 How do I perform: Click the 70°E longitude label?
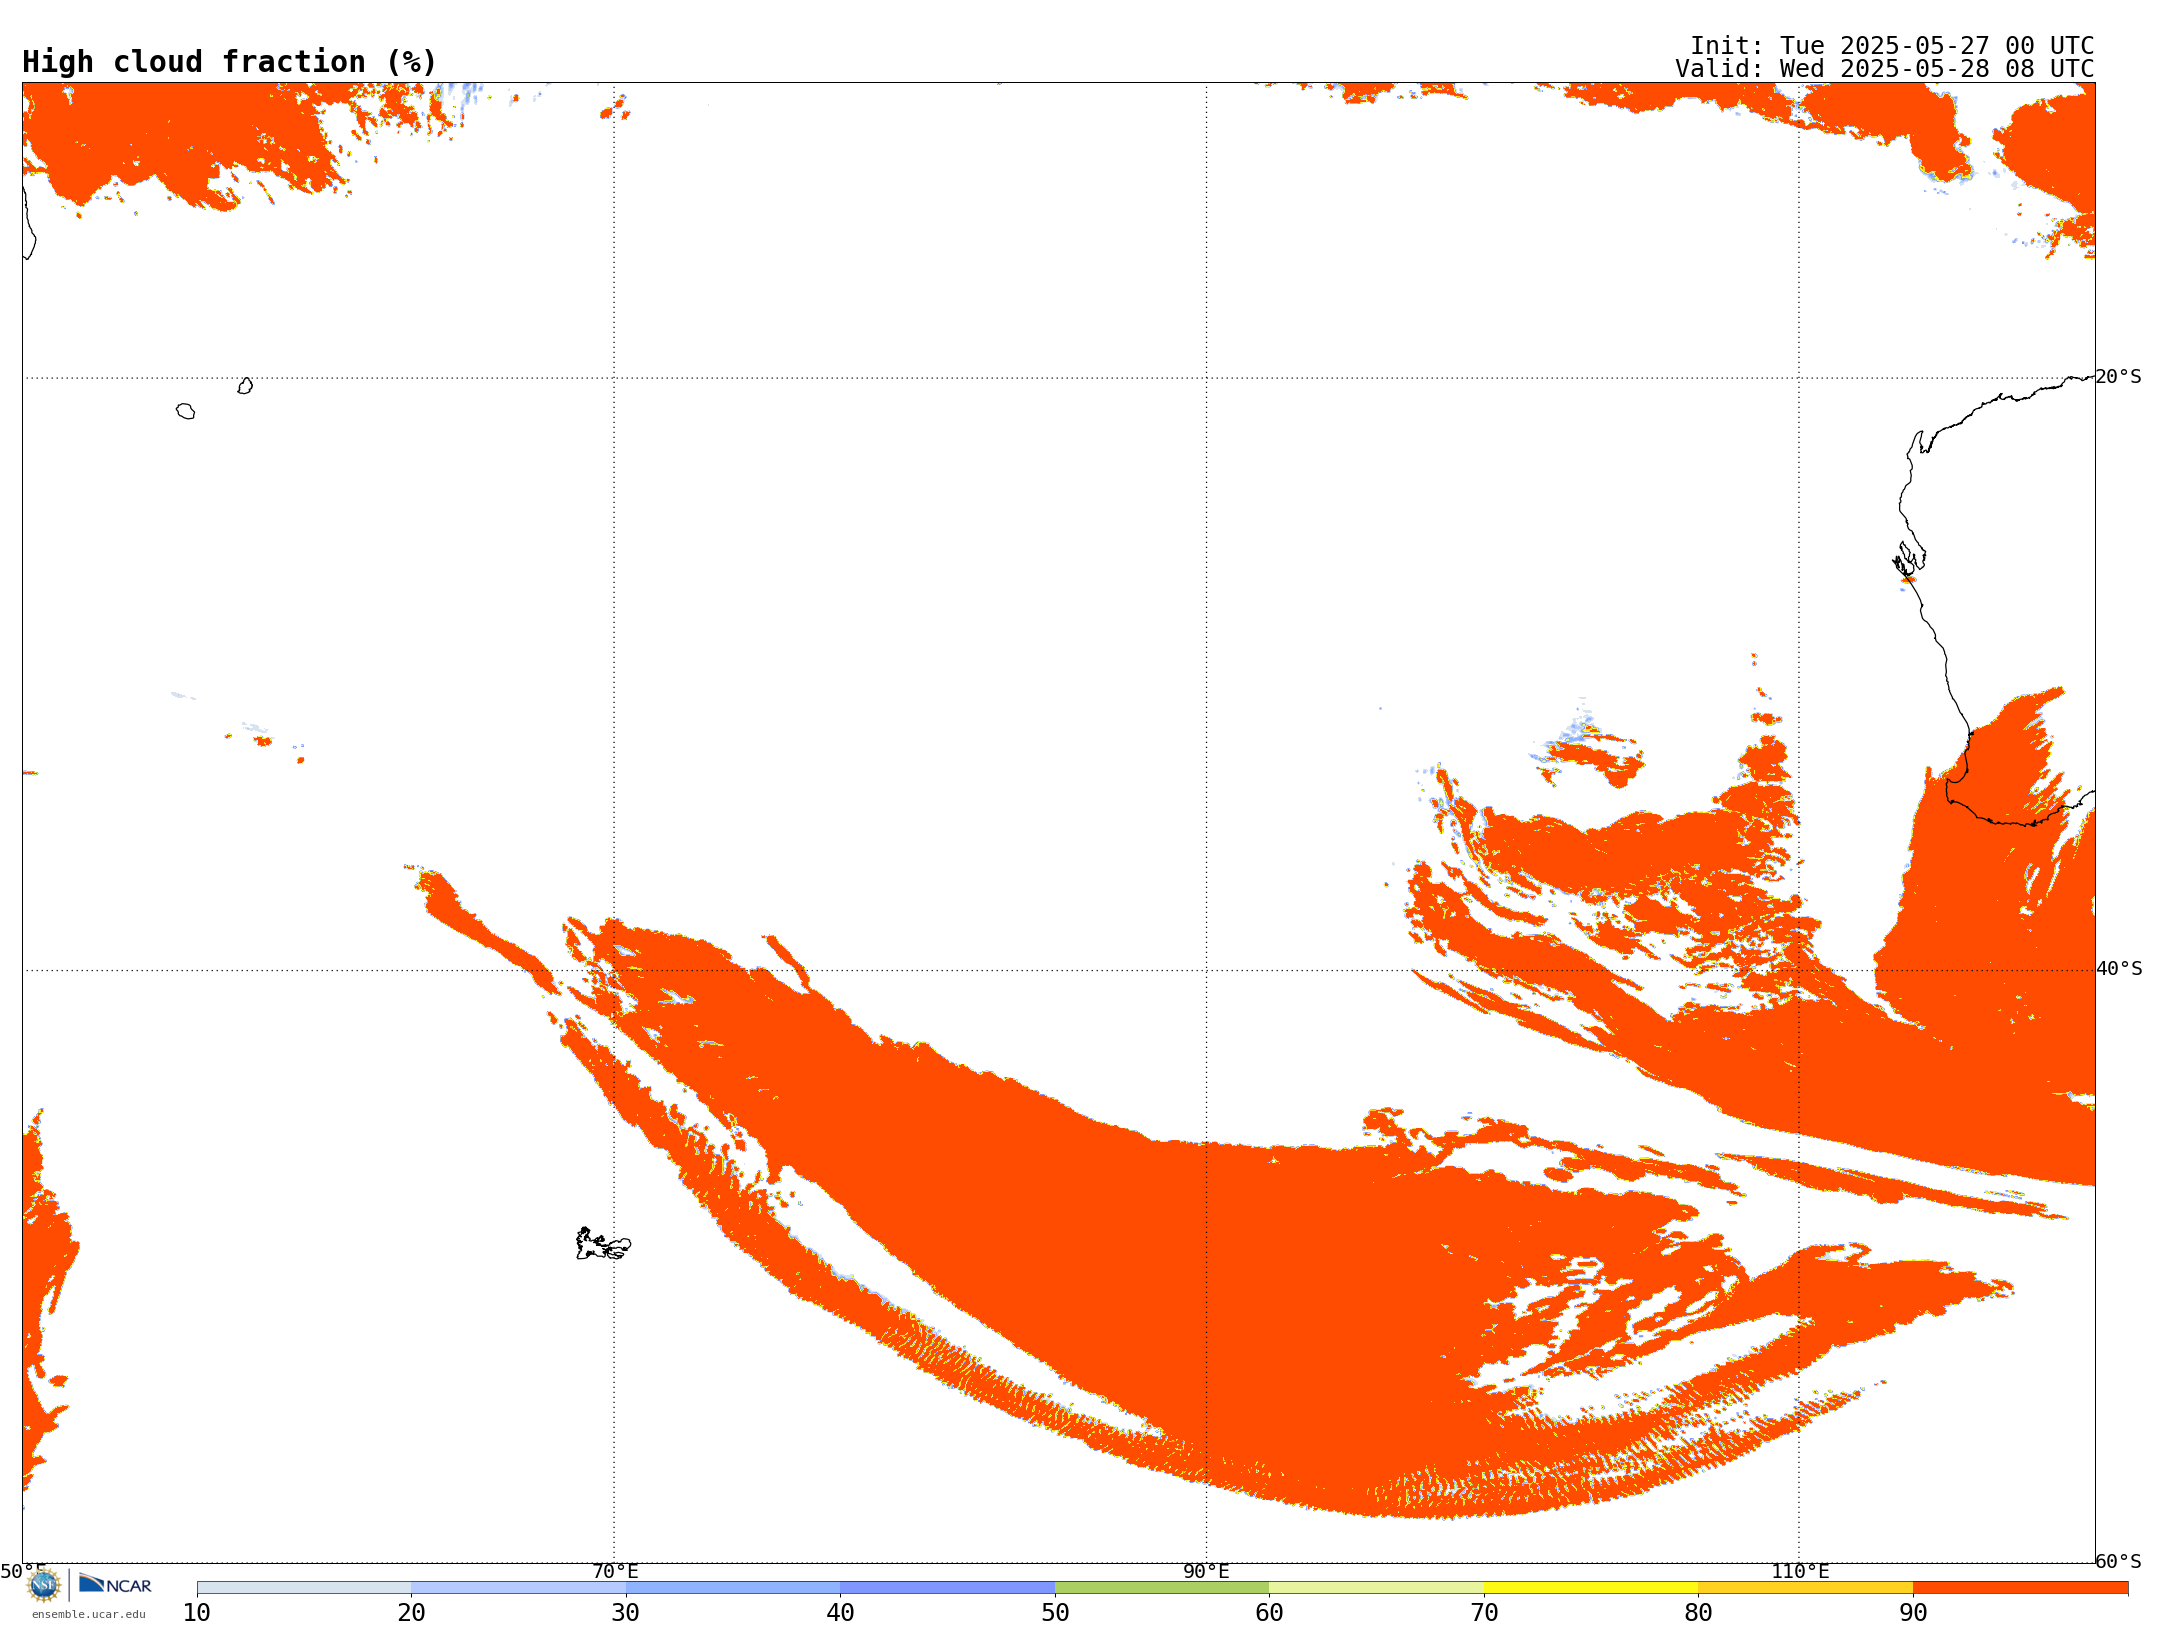point(615,1572)
